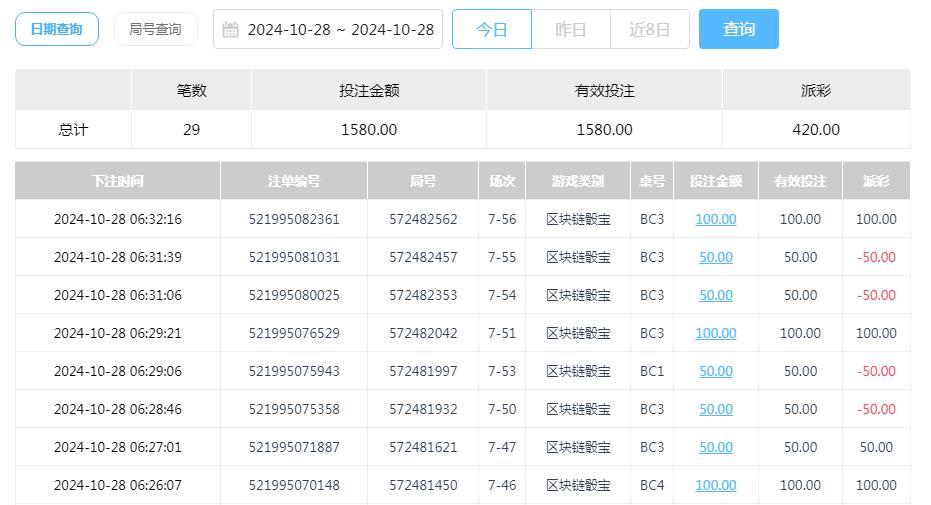Image resolution: width=931 pixels, height=505 pixels.
Task: Open 50.00 bet link for round 7-47
Action: coord(715,447)
